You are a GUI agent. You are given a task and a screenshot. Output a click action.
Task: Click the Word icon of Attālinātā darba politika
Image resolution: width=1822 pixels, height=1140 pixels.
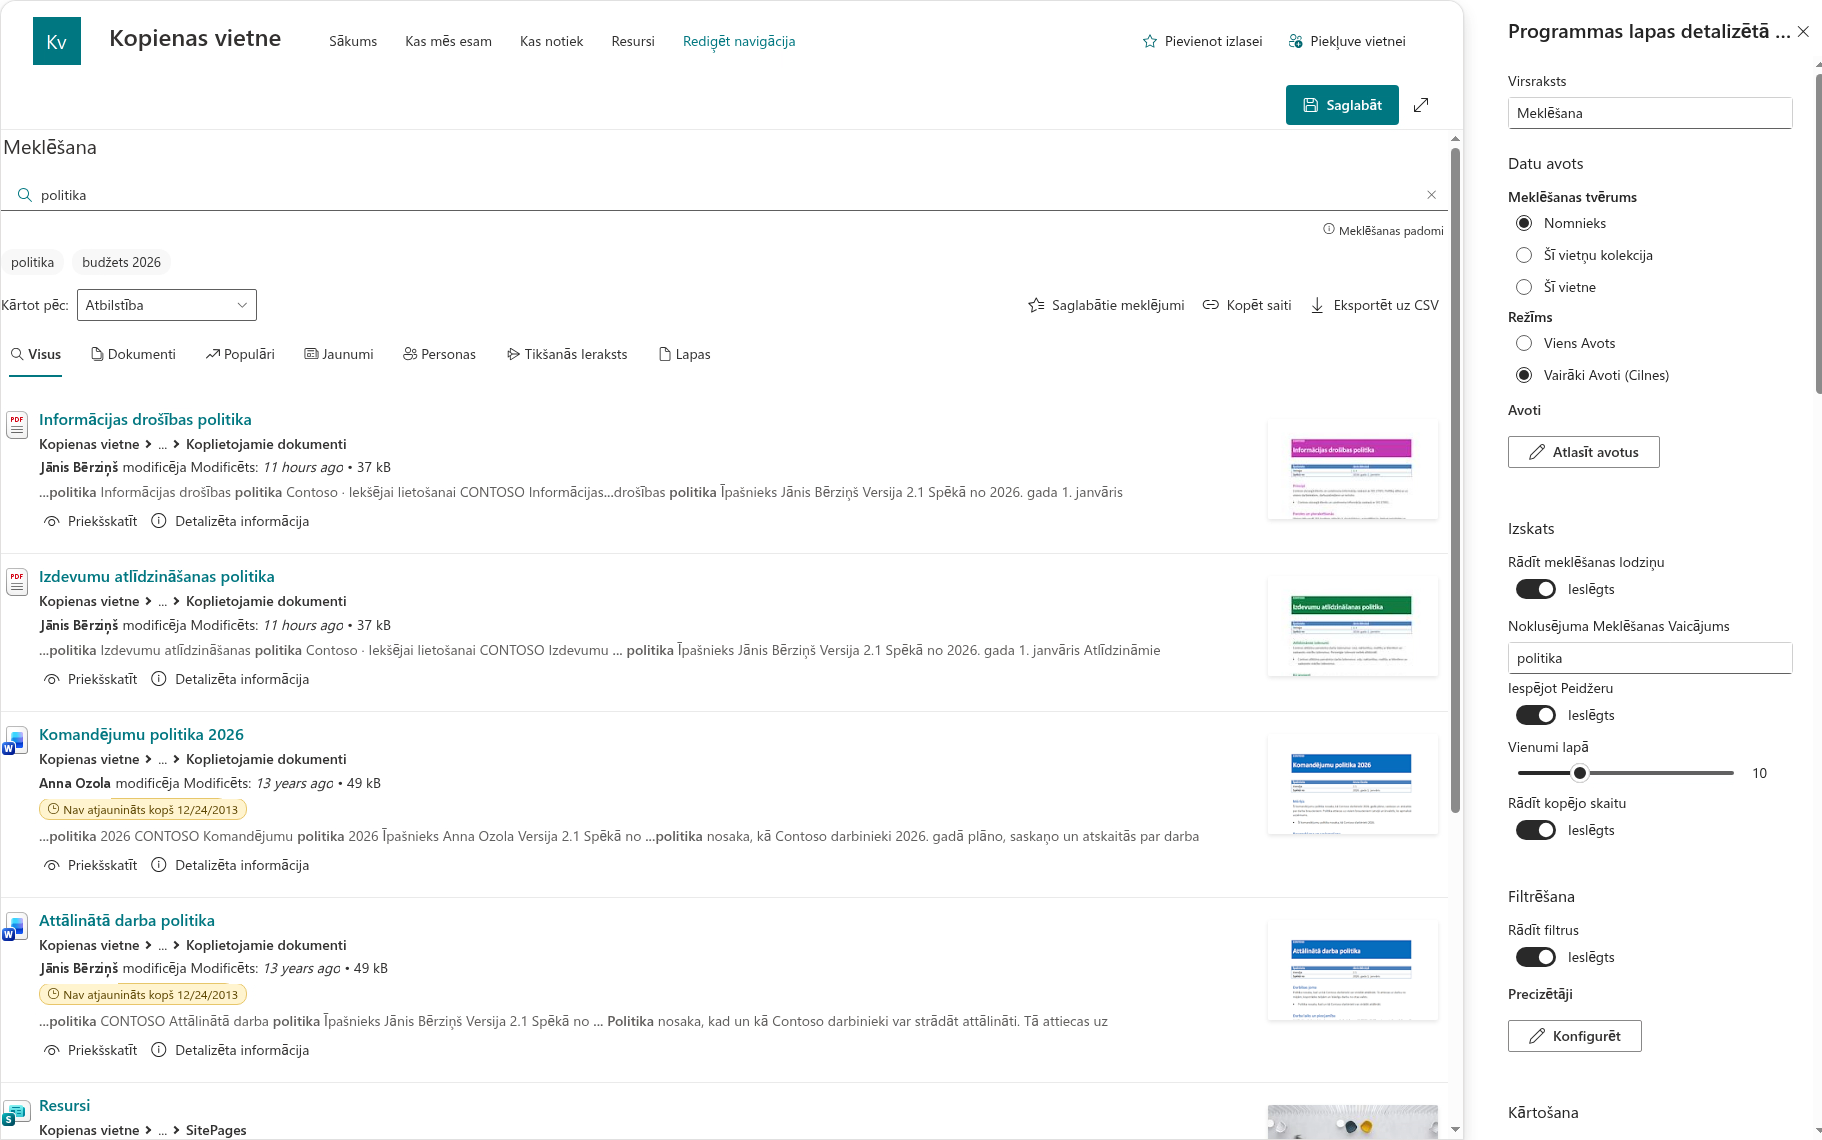click(x=15, y=927)
